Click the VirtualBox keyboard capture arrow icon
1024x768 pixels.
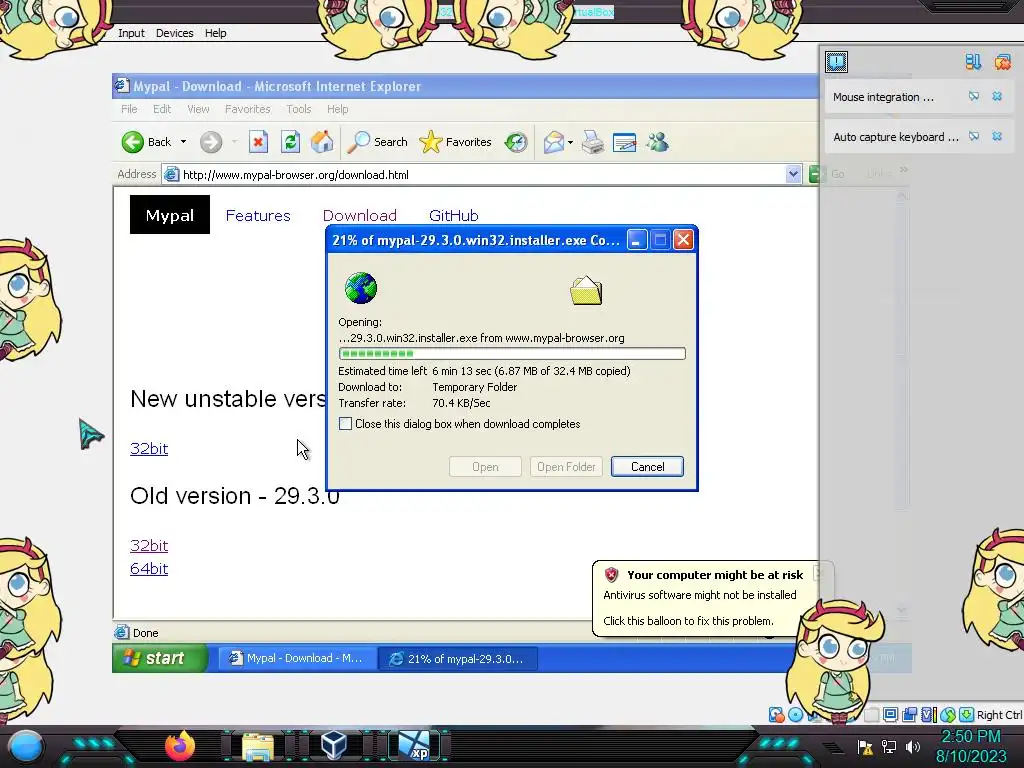[x=967, y=714]
